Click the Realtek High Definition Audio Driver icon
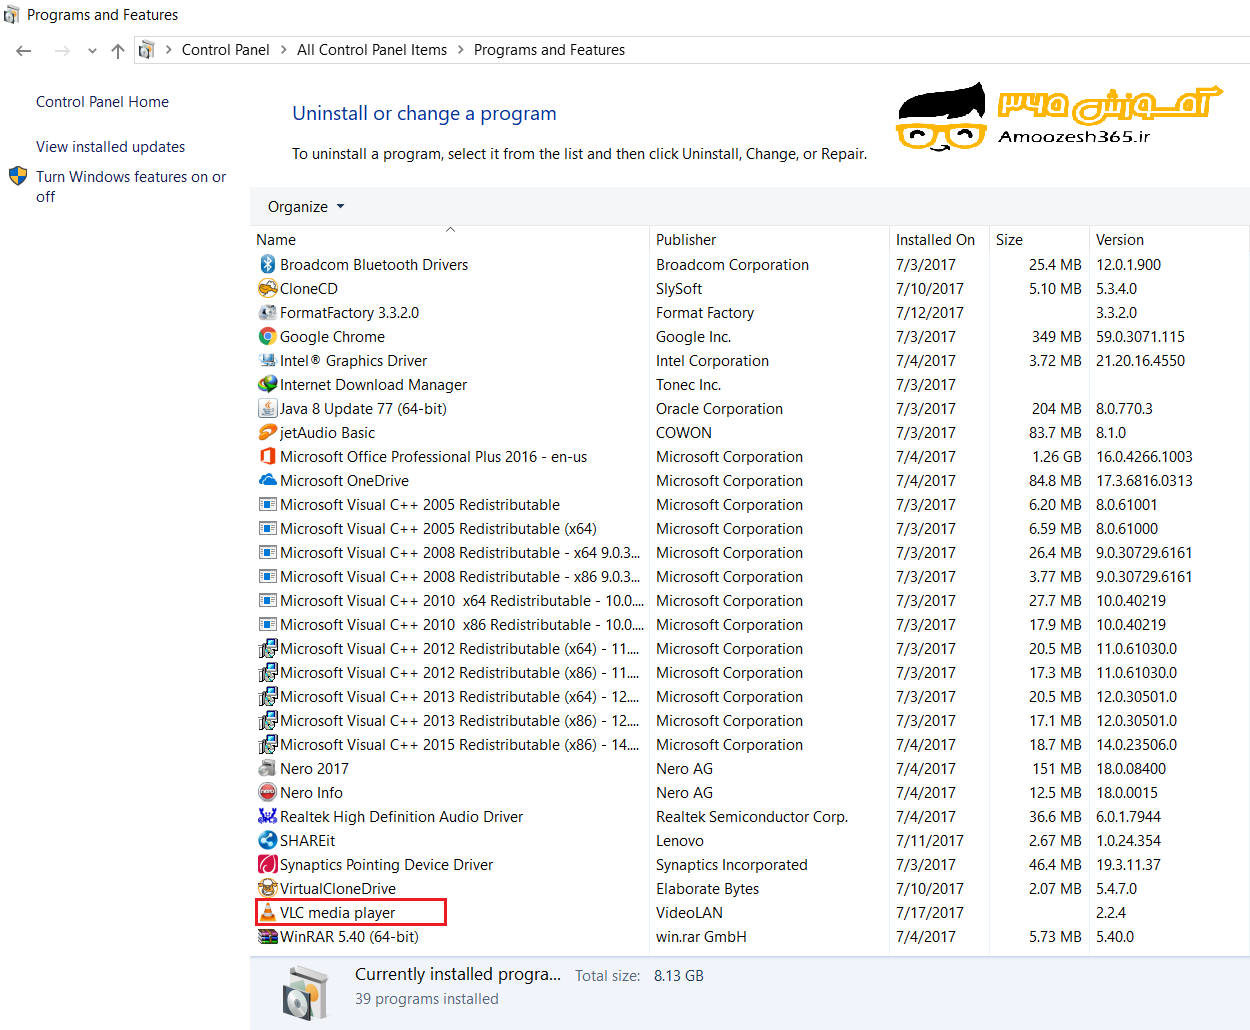Viewport: 1250px width, 1030px height. click(267, 816)
